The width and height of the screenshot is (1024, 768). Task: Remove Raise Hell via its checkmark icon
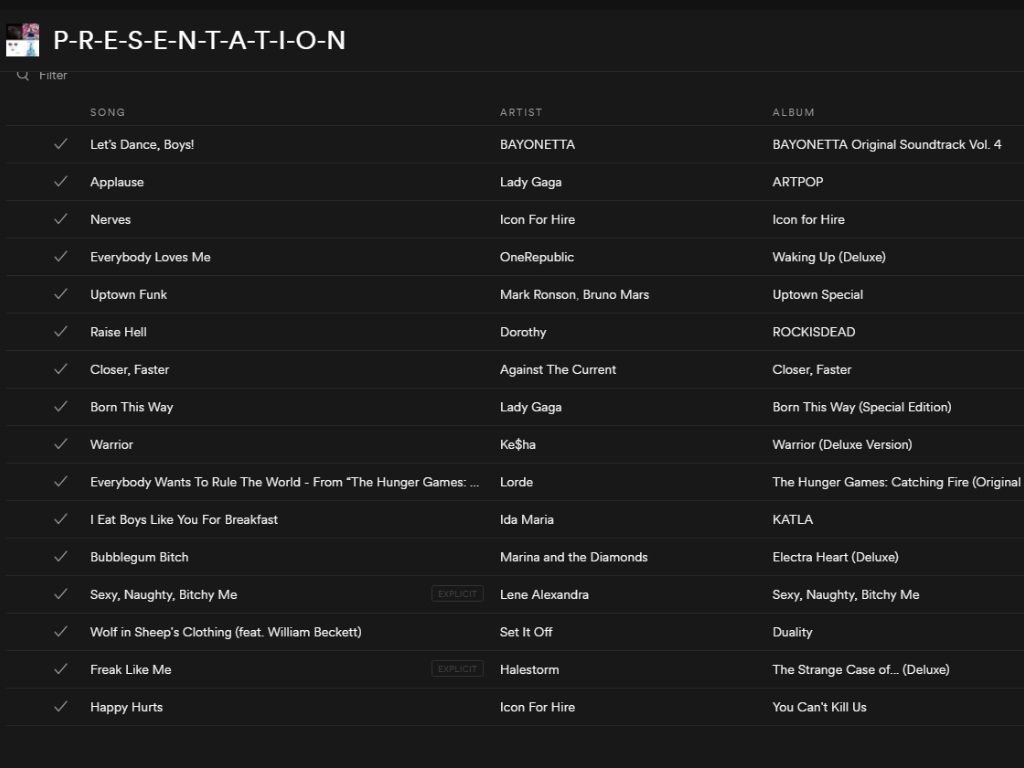click(x=61, y=332)
